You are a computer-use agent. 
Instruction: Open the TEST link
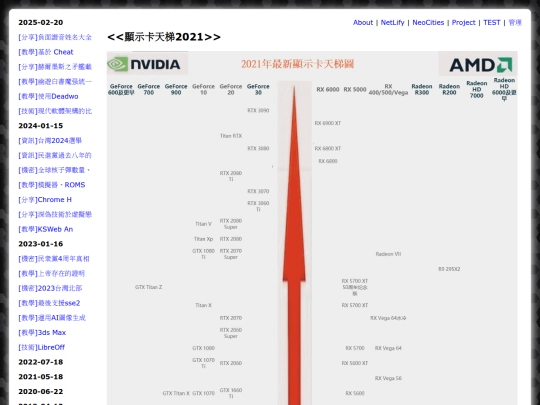pyautogui.click(x=491, y=22)
